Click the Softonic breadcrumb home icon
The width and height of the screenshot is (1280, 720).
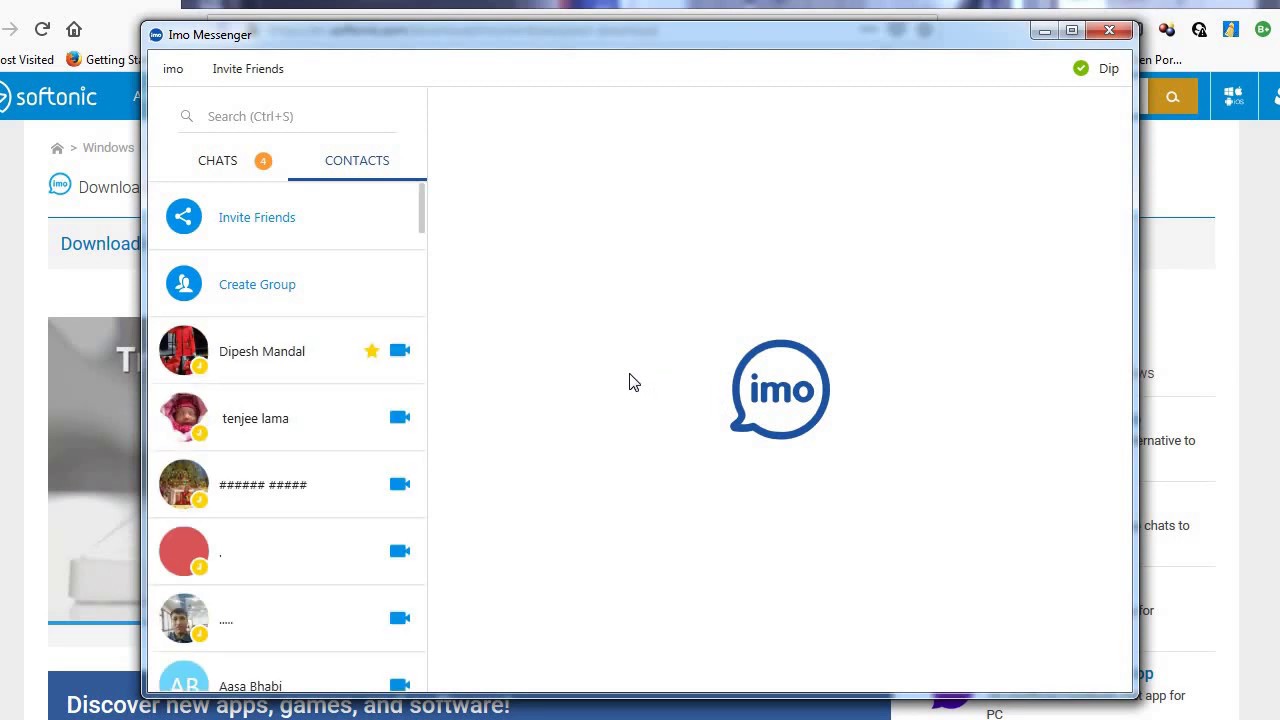57,148
